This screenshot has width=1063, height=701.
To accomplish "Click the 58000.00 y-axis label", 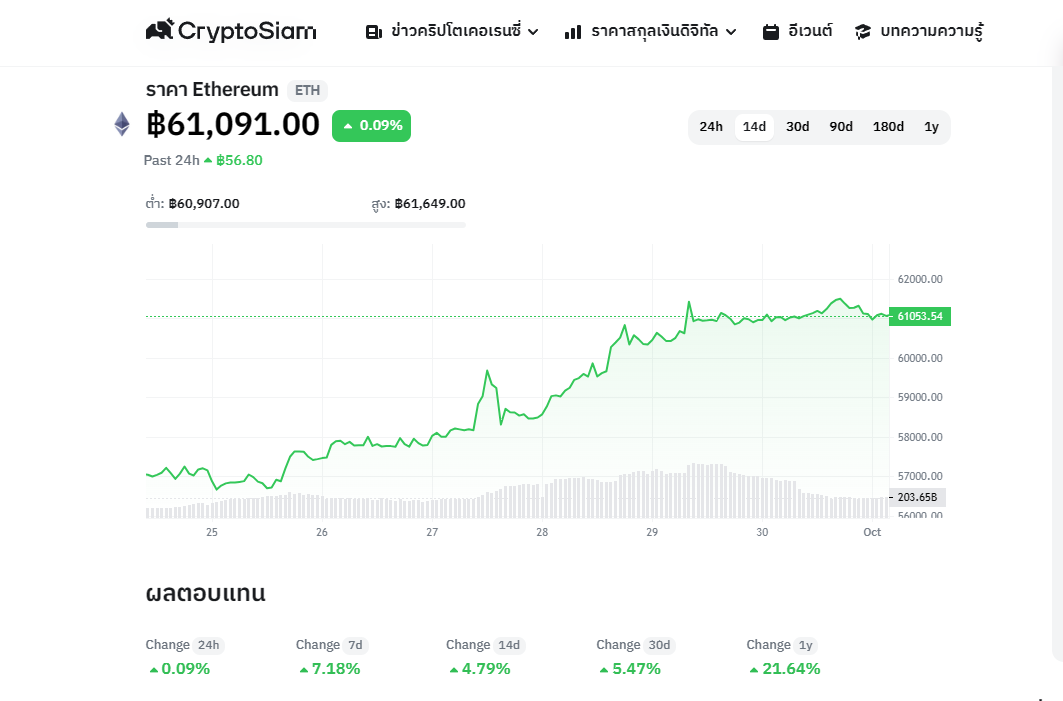I will (920, 437).
